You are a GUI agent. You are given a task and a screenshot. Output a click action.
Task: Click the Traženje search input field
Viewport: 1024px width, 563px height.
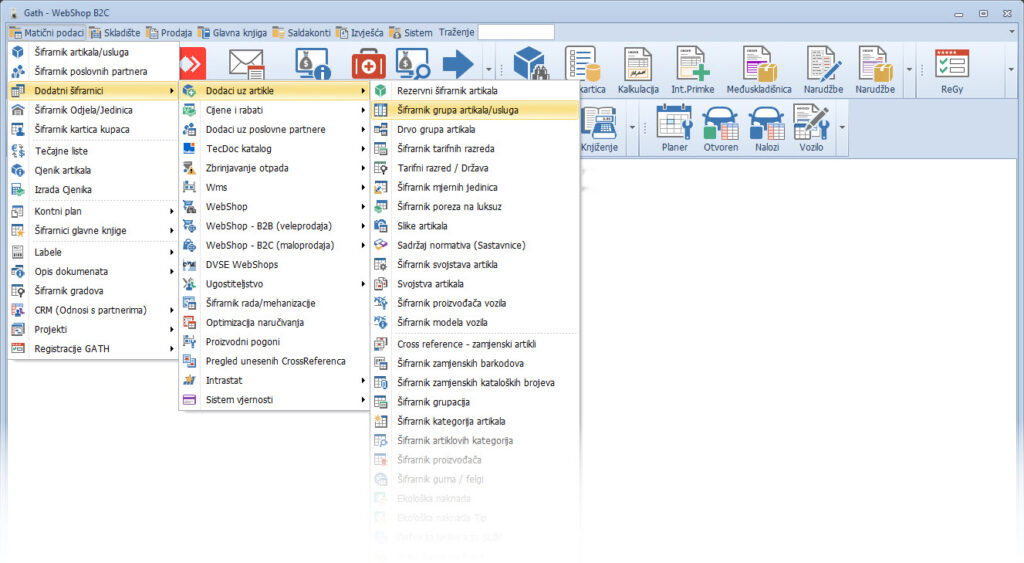[515, 32]
